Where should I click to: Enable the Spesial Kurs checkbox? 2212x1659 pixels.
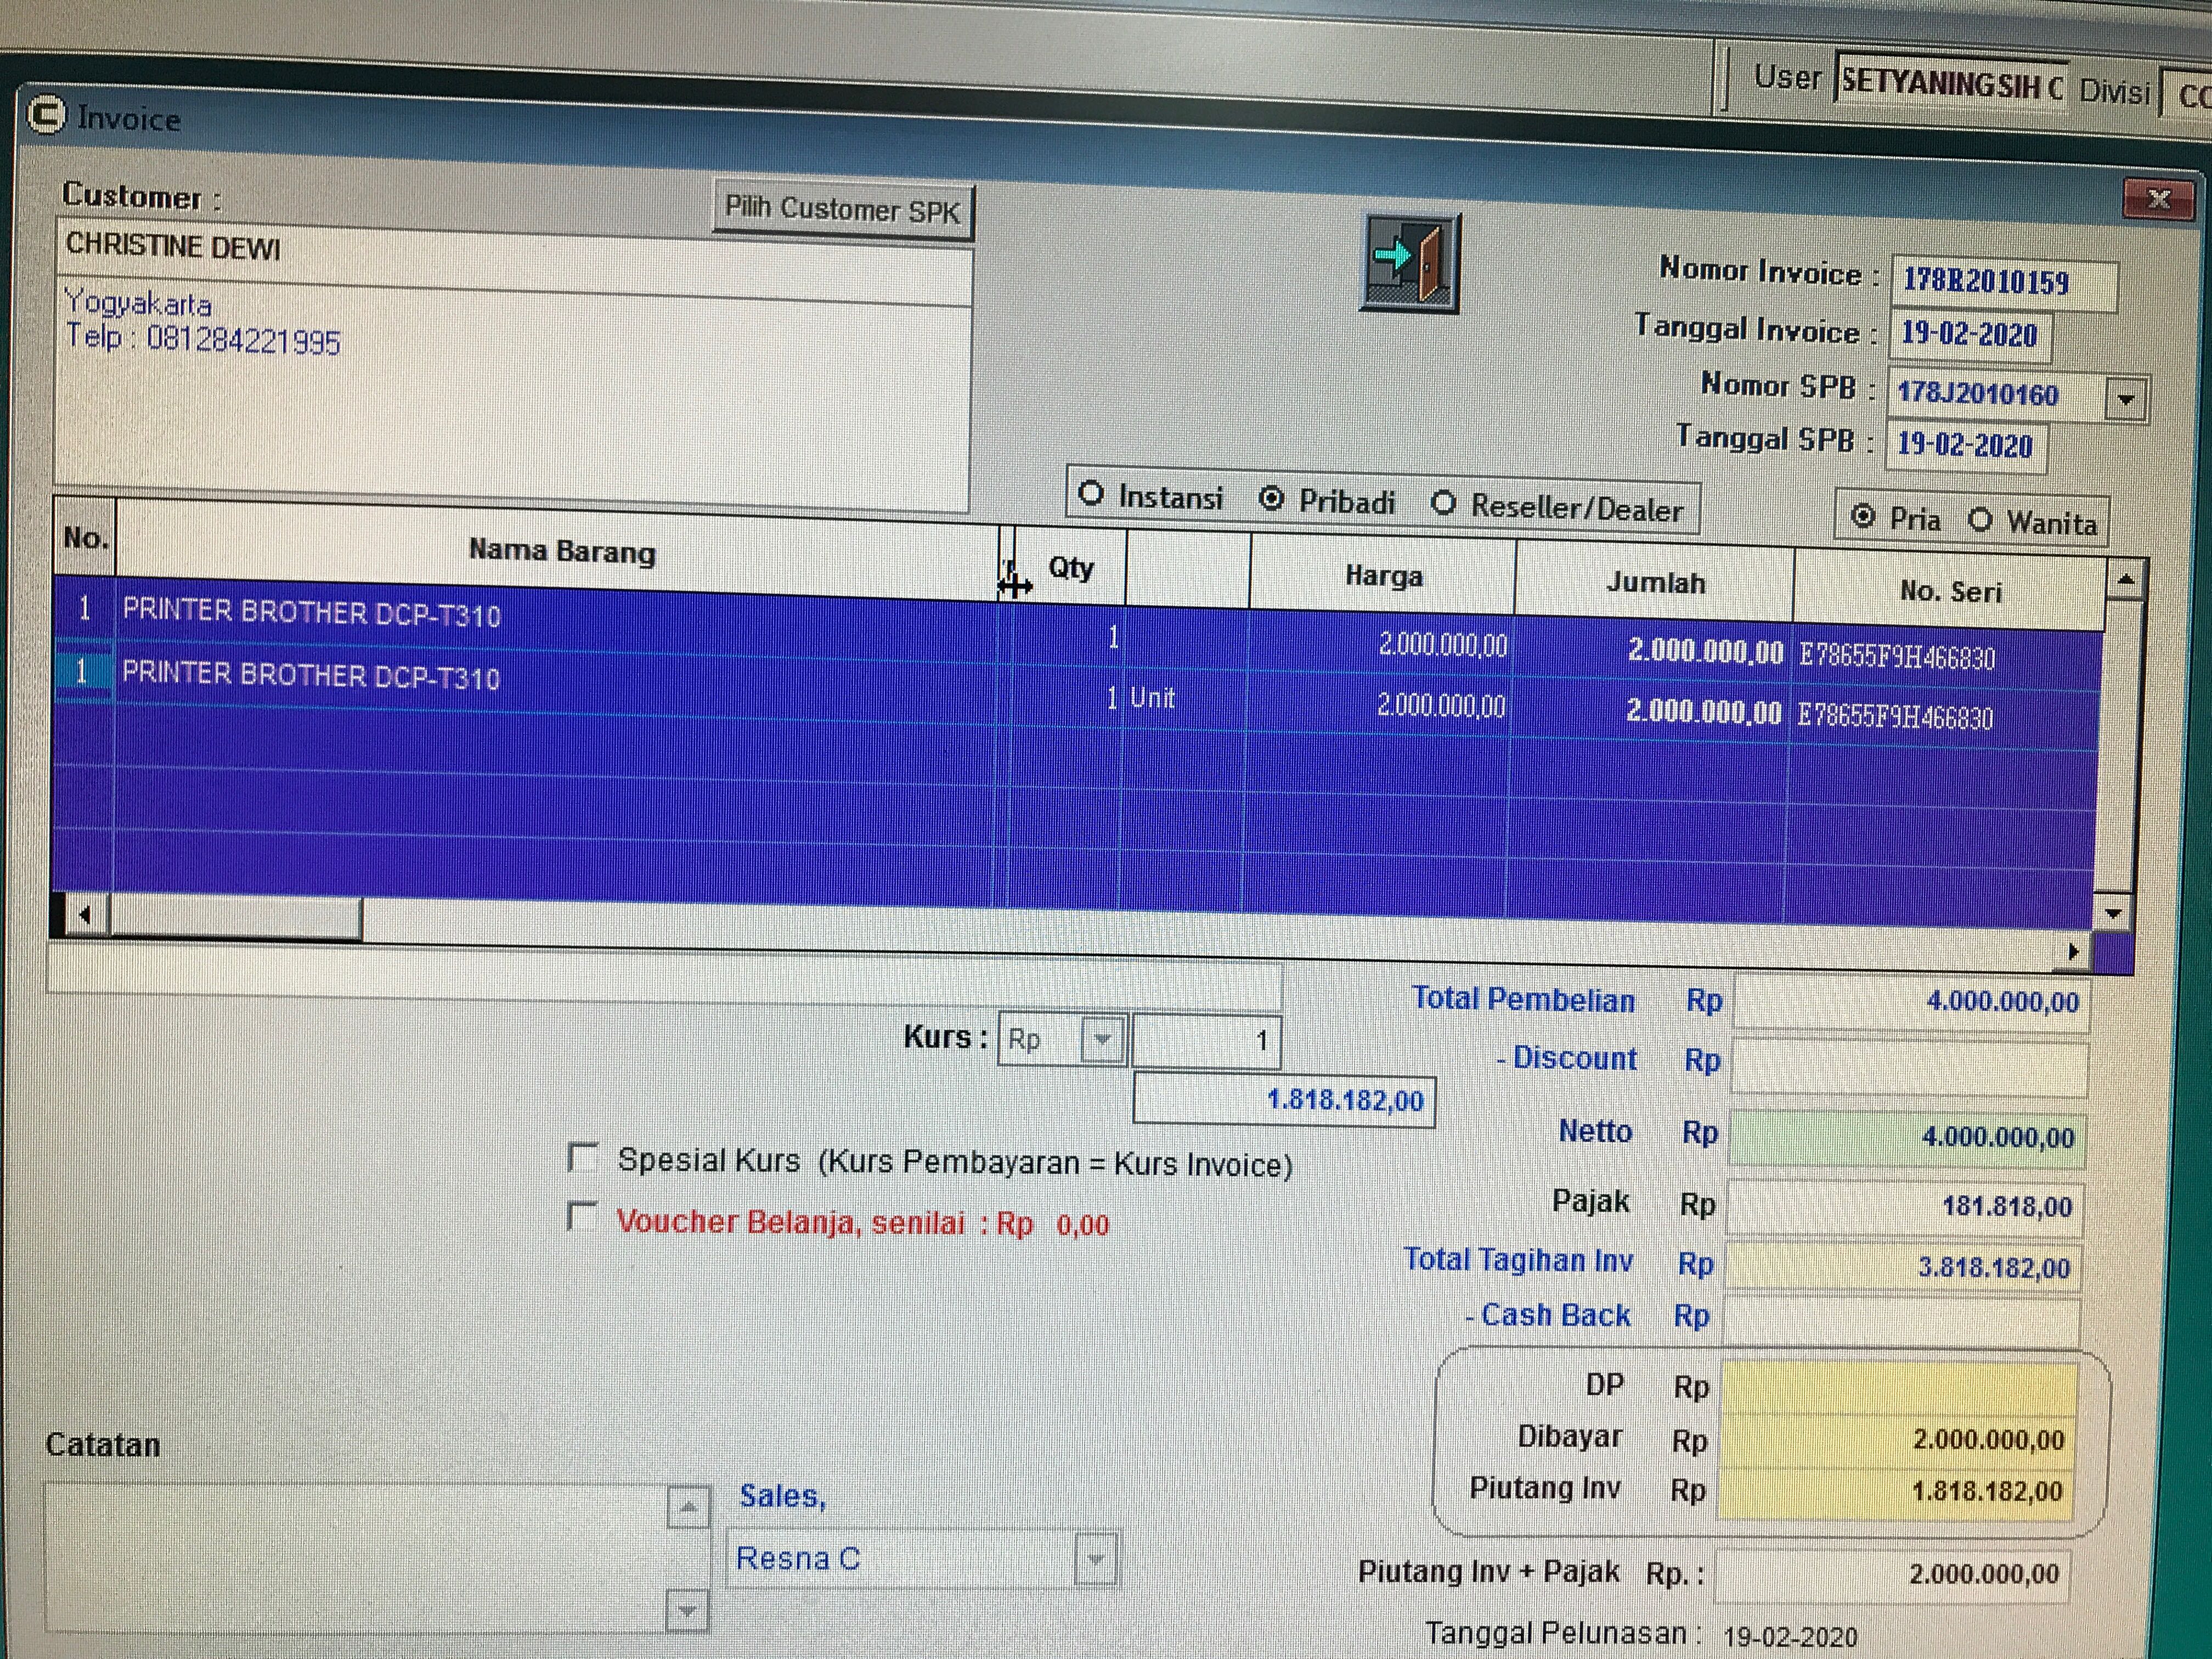pyautogui.click(x=582, y=1158)
